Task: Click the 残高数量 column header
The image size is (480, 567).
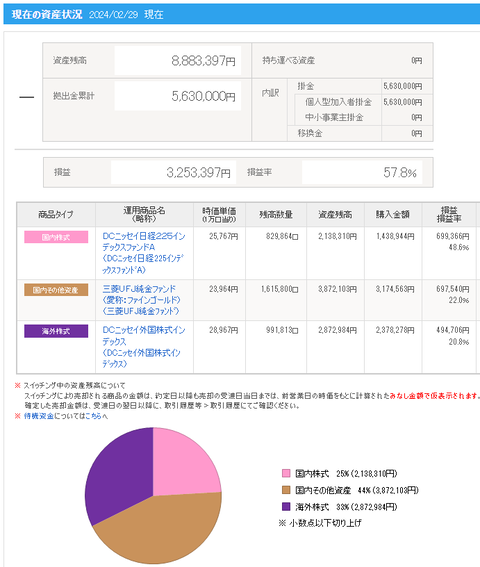Action: pyautogui.click(x=276, y=214)
